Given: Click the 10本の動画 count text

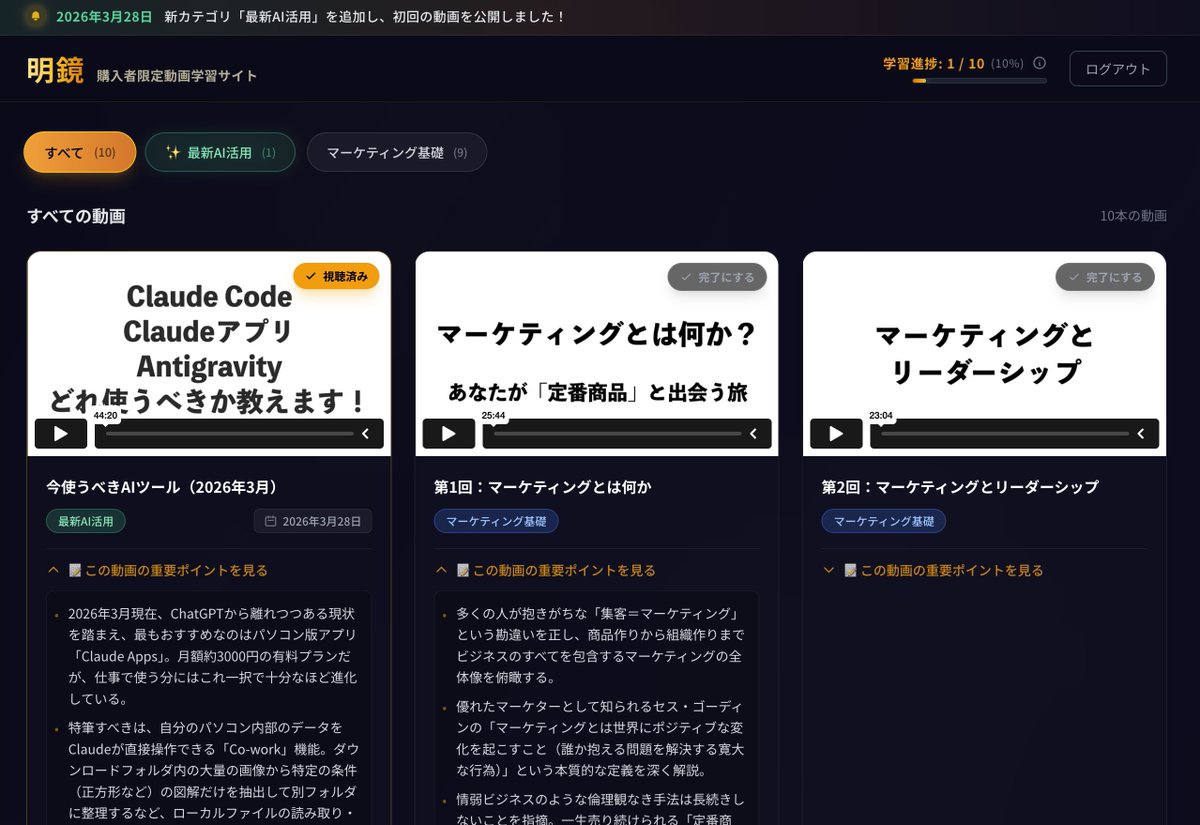Looking at the screenshot, I should [1133, 216].
